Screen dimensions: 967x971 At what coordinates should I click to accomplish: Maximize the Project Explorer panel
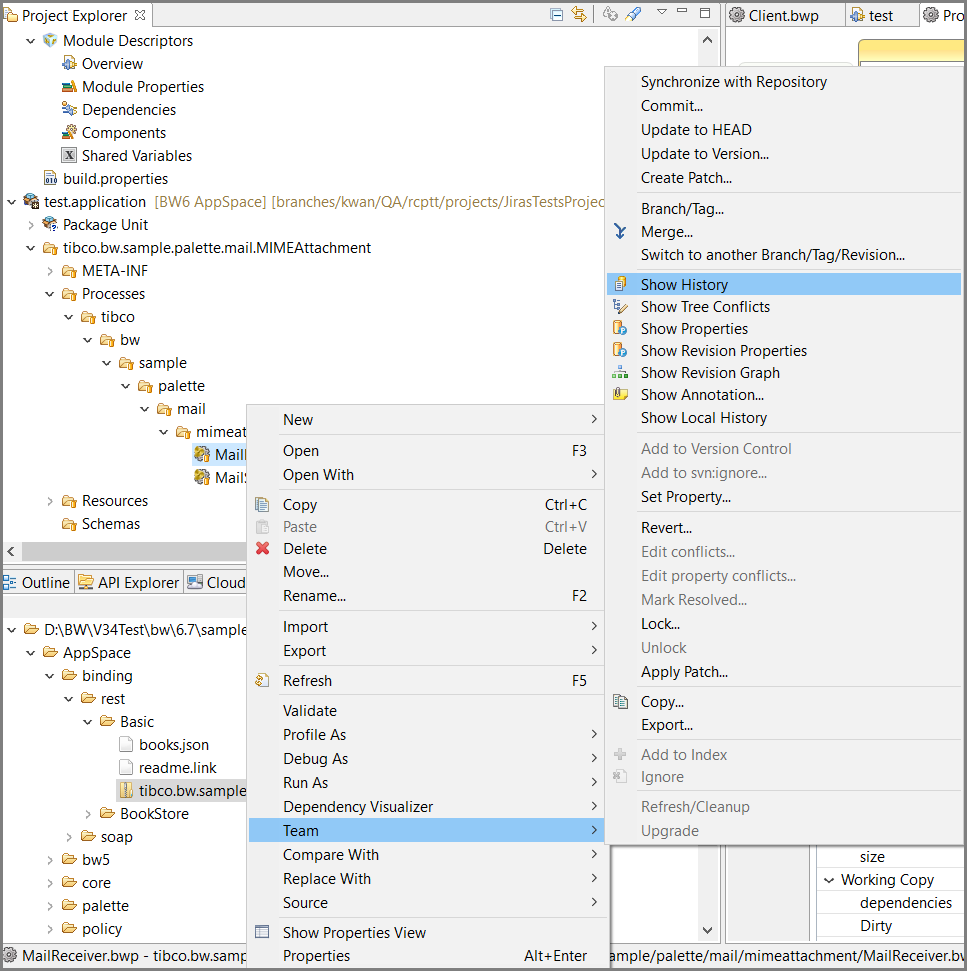[705, 12]
